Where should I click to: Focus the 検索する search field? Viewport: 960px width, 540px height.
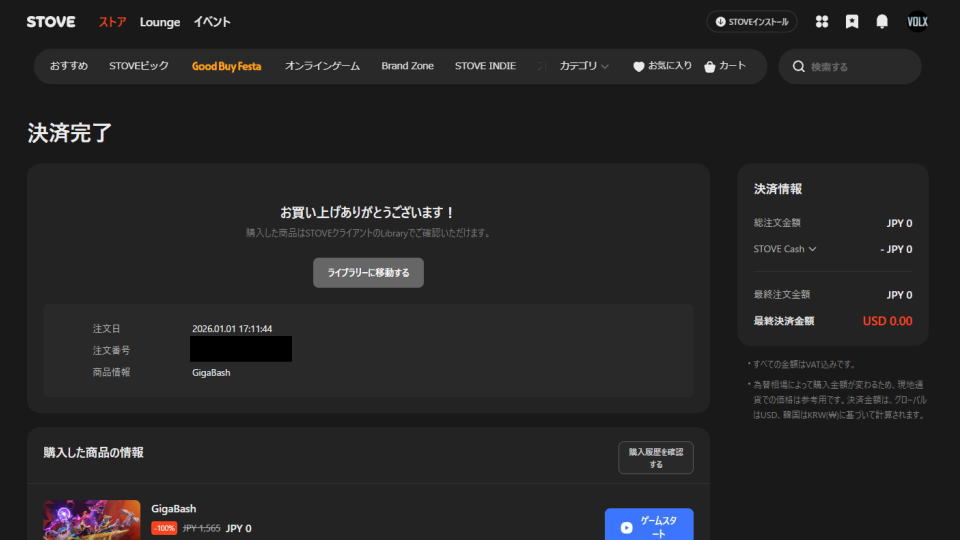coord(860,67)
